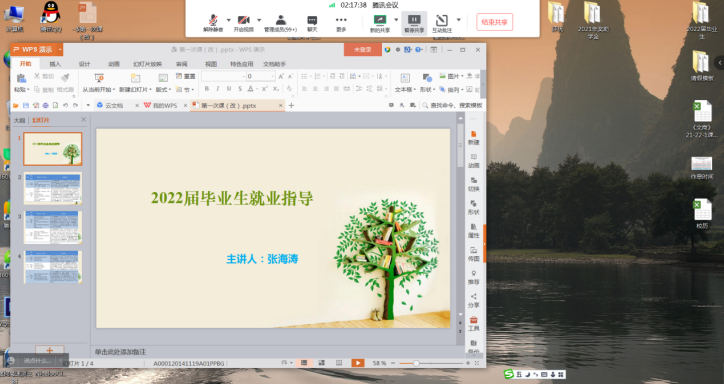Insert a text box from ribbon
Screen dimensions: 724x384
405,83
